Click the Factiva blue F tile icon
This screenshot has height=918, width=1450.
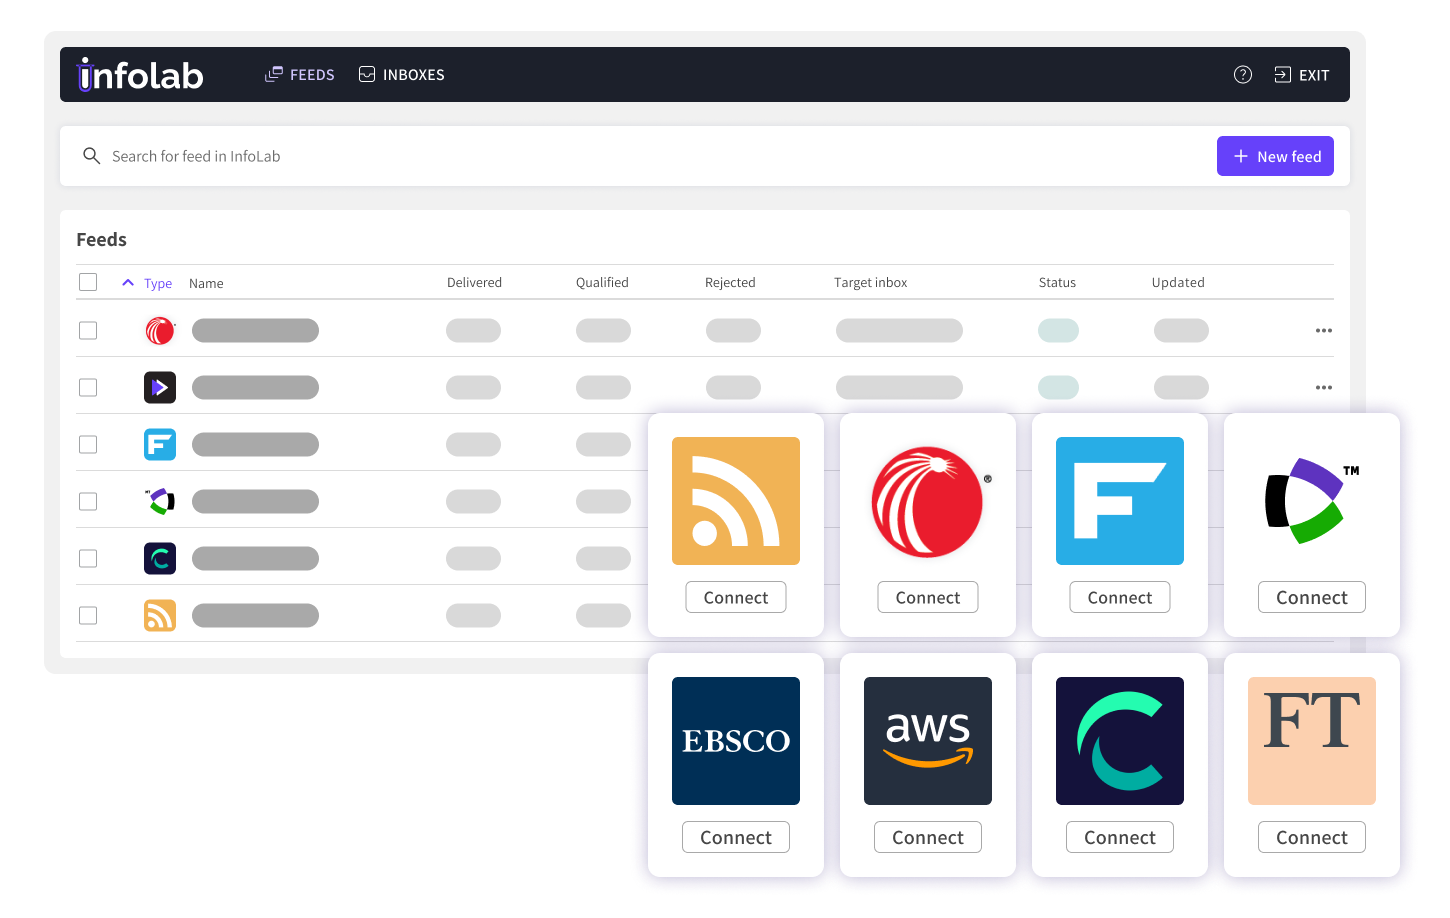(1119, 501)
